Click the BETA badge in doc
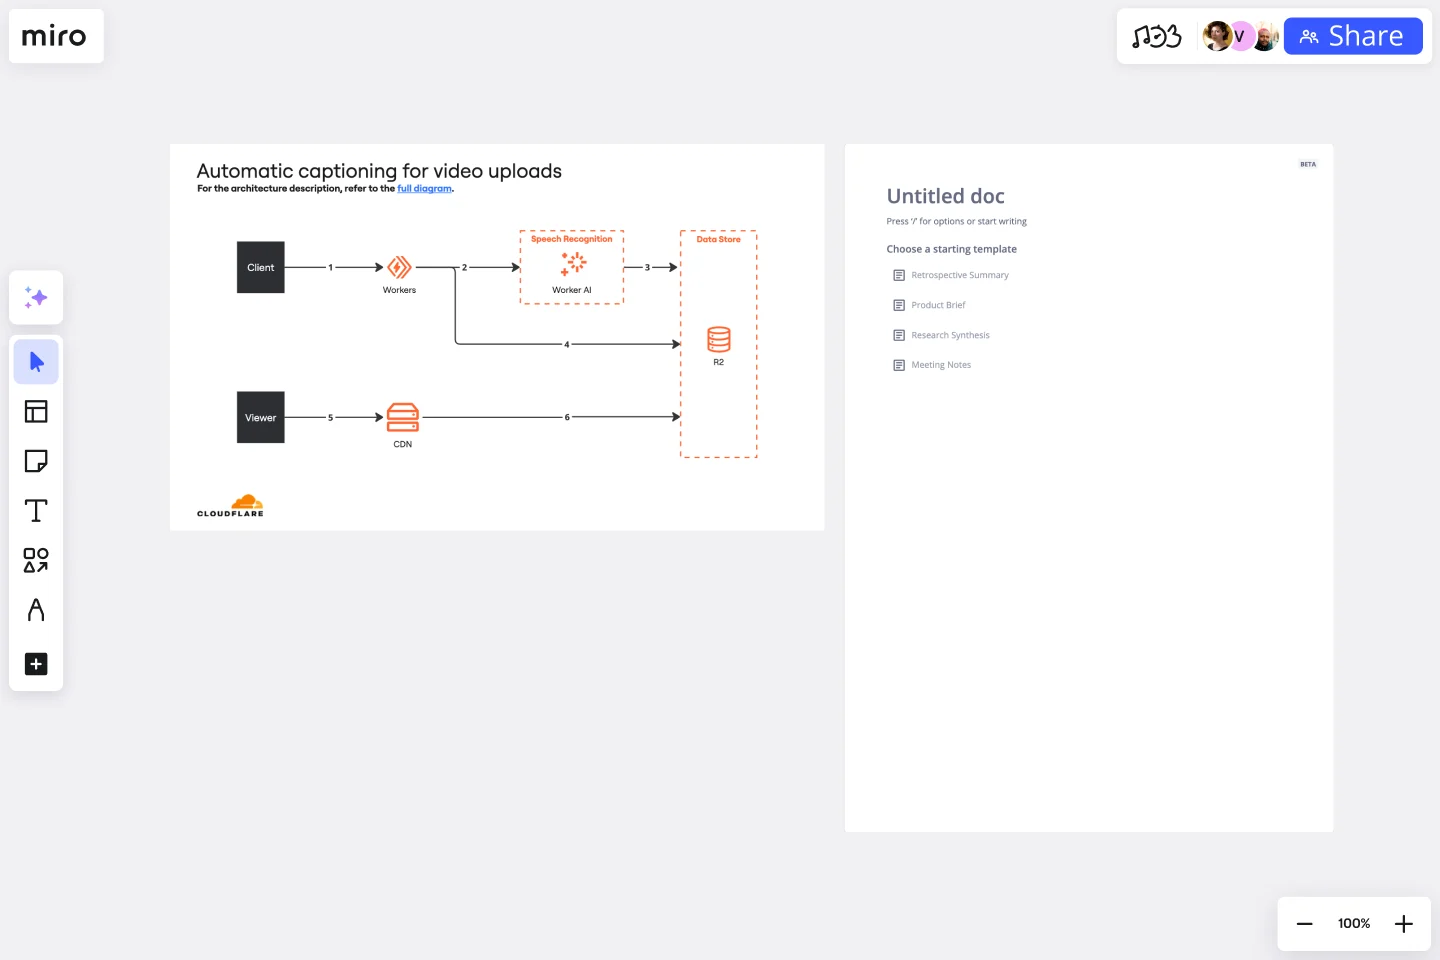This screenshot has width=1440, height=960. tap(1308, 164)
